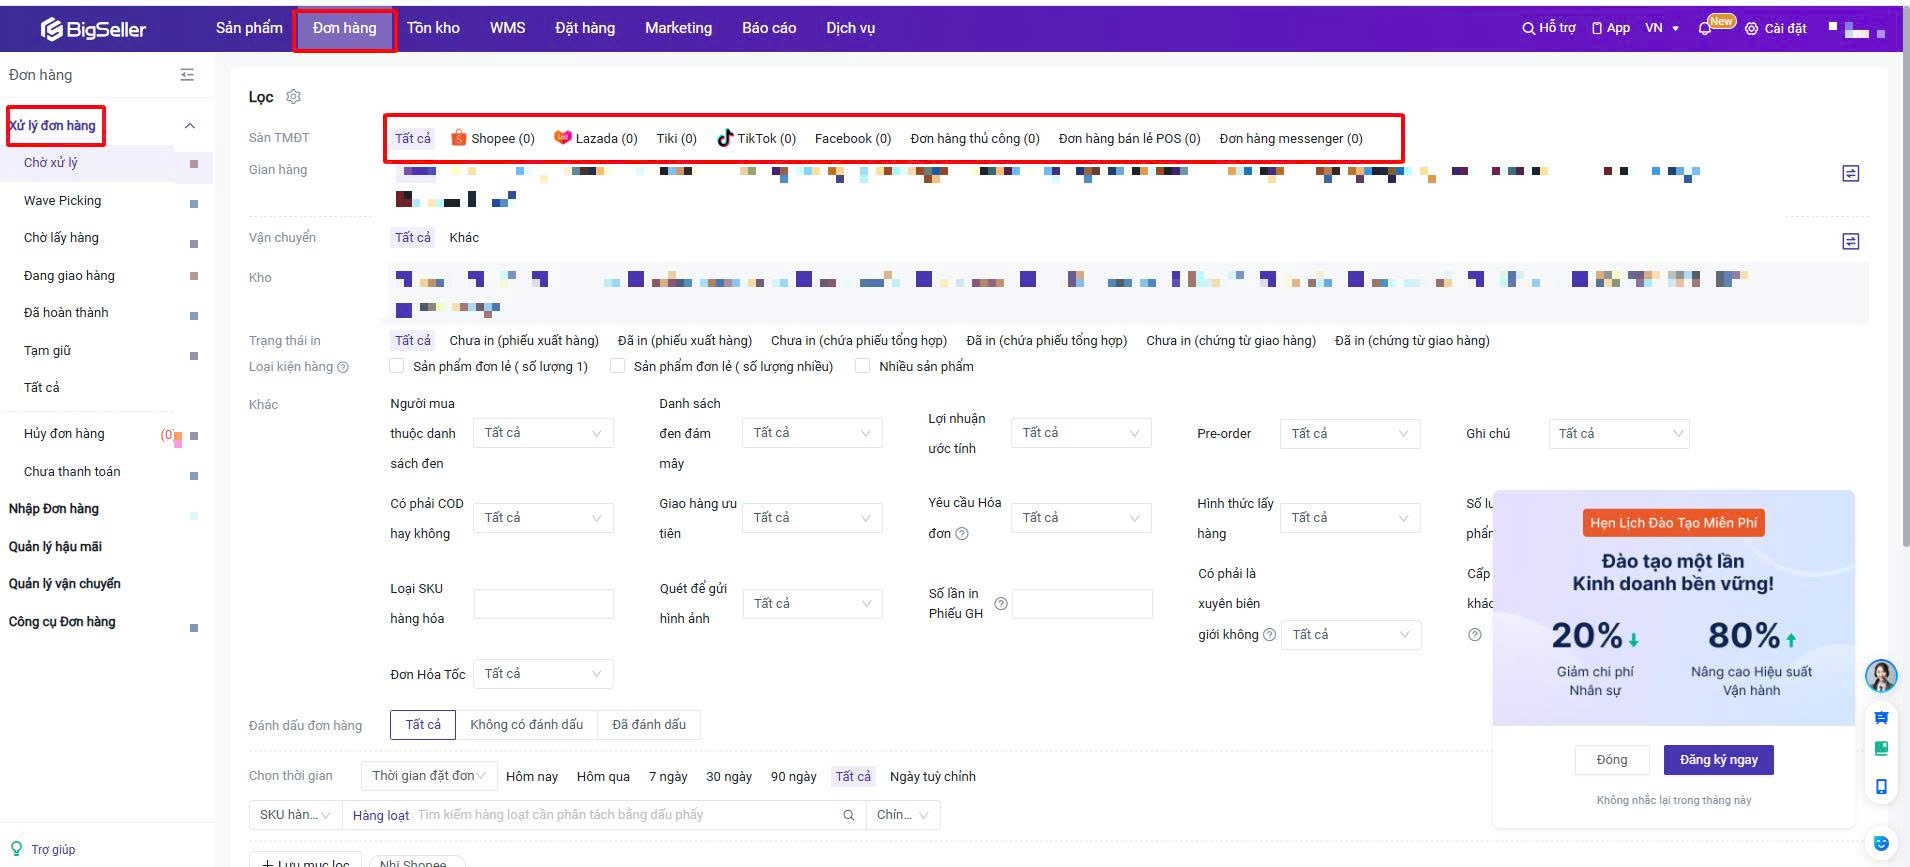The image size is (1910, 867).
Task: Dismiss the promo with Đóng button
Action: pyautogui.click(x=1611, y=760)
